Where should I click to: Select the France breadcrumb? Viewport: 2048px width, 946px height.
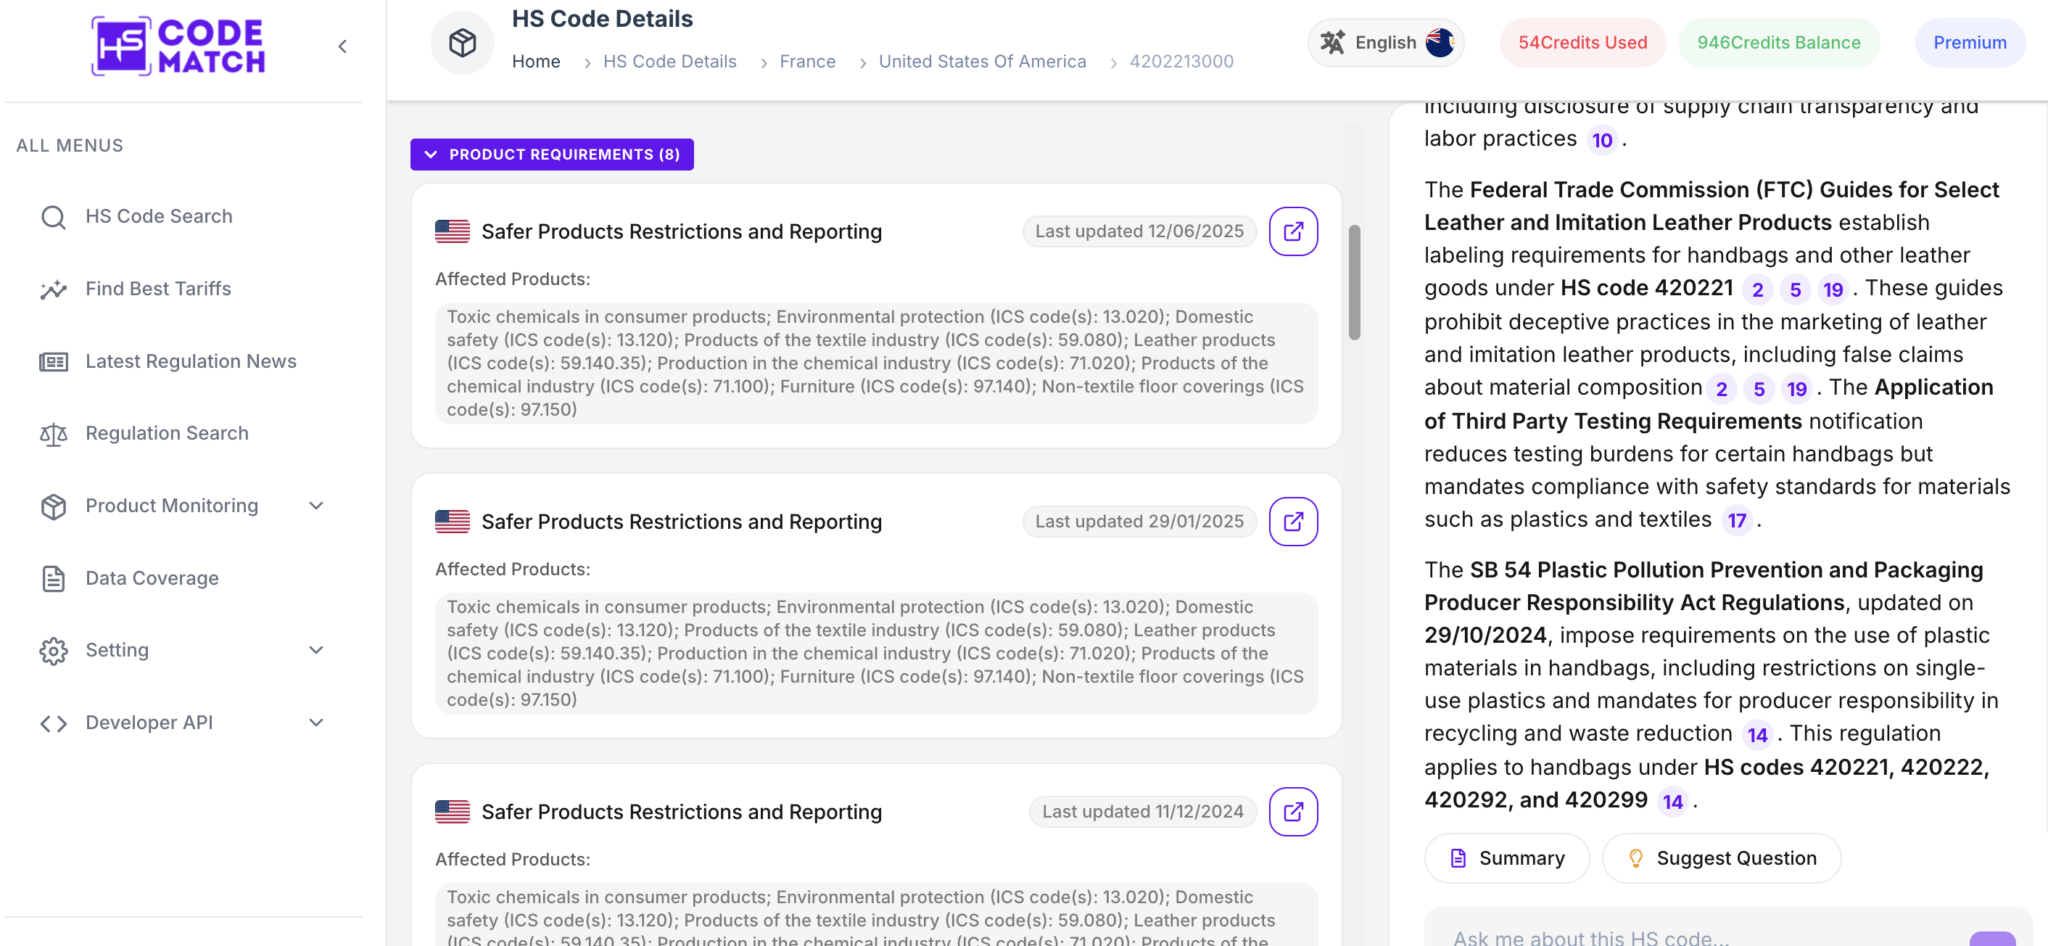(808, 61)
